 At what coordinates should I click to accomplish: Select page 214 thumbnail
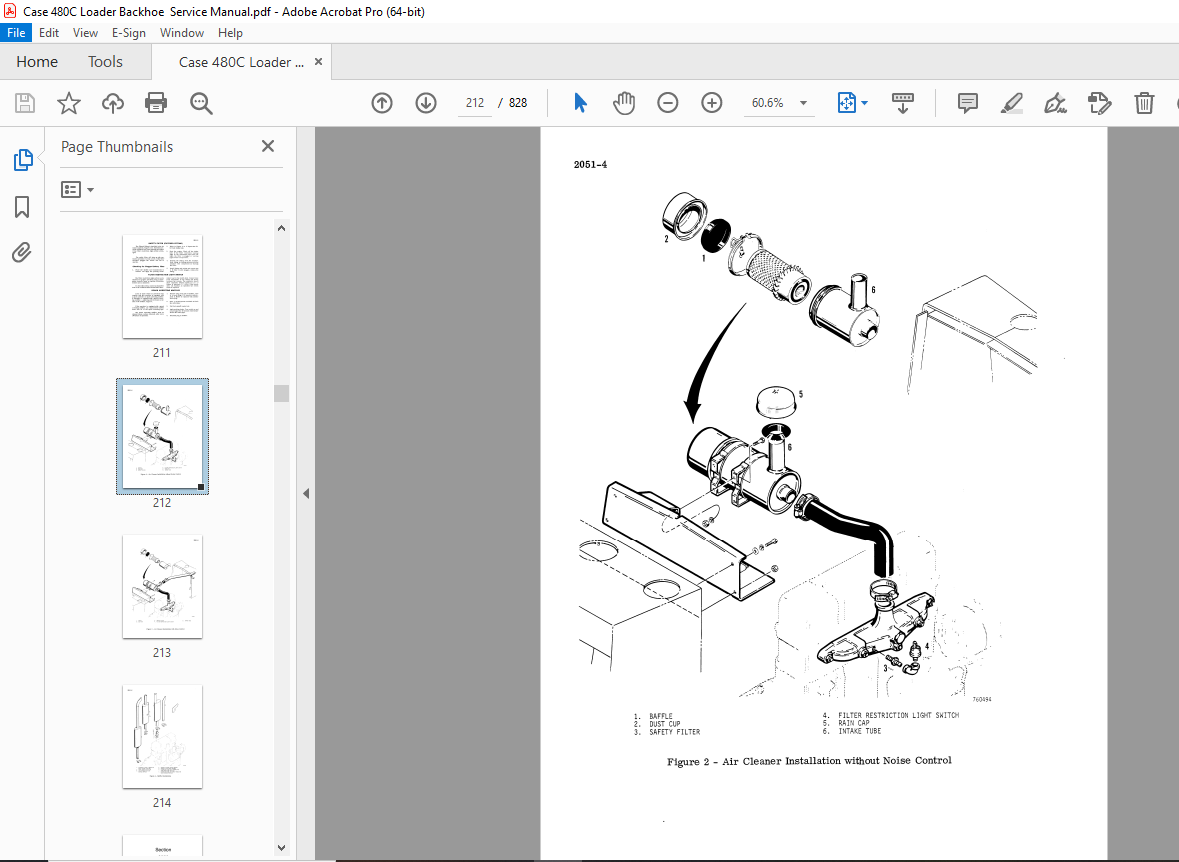tap(162, 736)
